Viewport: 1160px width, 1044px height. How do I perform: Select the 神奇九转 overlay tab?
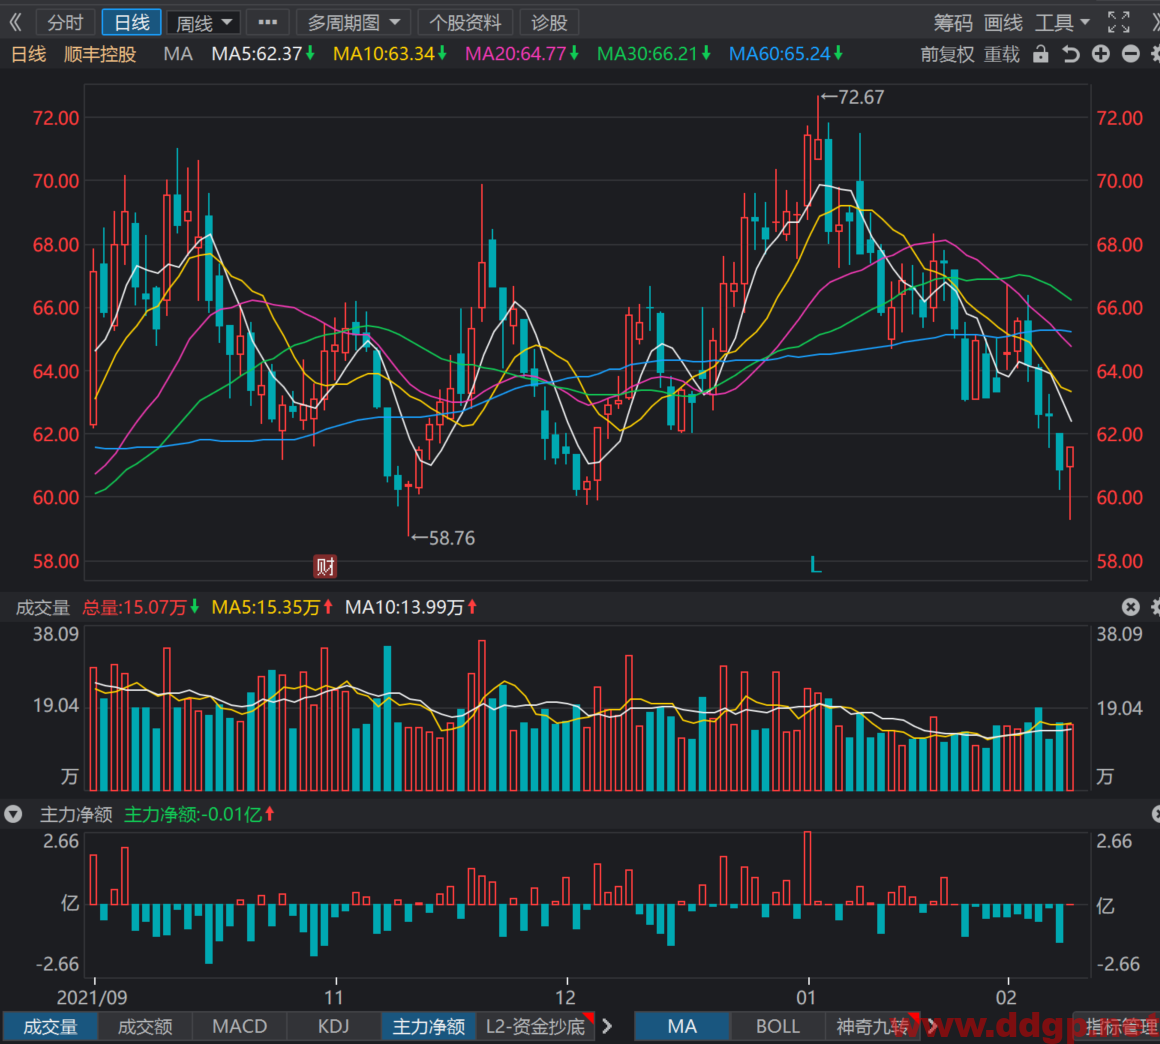tap(872, 1026)
